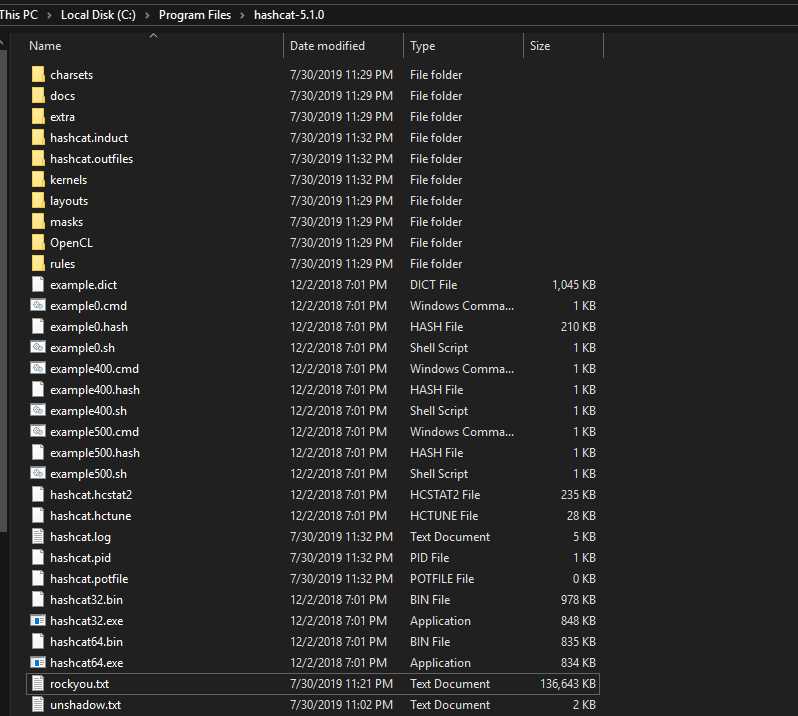798x716 pixels.
Task: Click the PID File type cell
Action: point(430,558)
